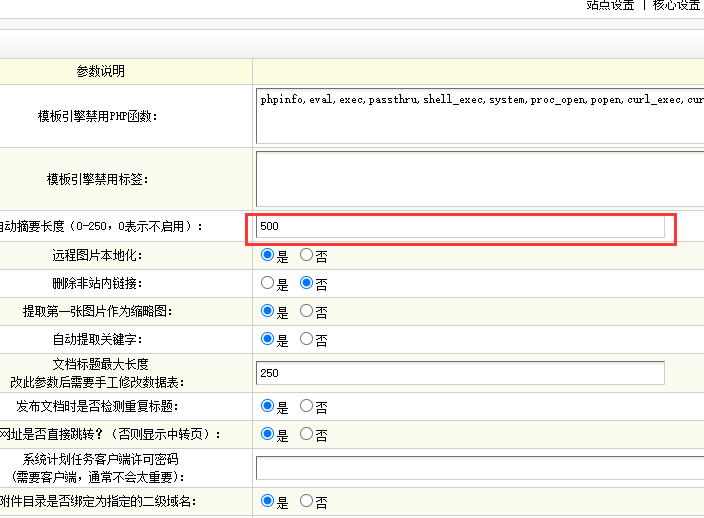Click the 模板引擎禁用PHP函数 text area
This screenshot has width=704, height=518.
click(x=480, y=116)
